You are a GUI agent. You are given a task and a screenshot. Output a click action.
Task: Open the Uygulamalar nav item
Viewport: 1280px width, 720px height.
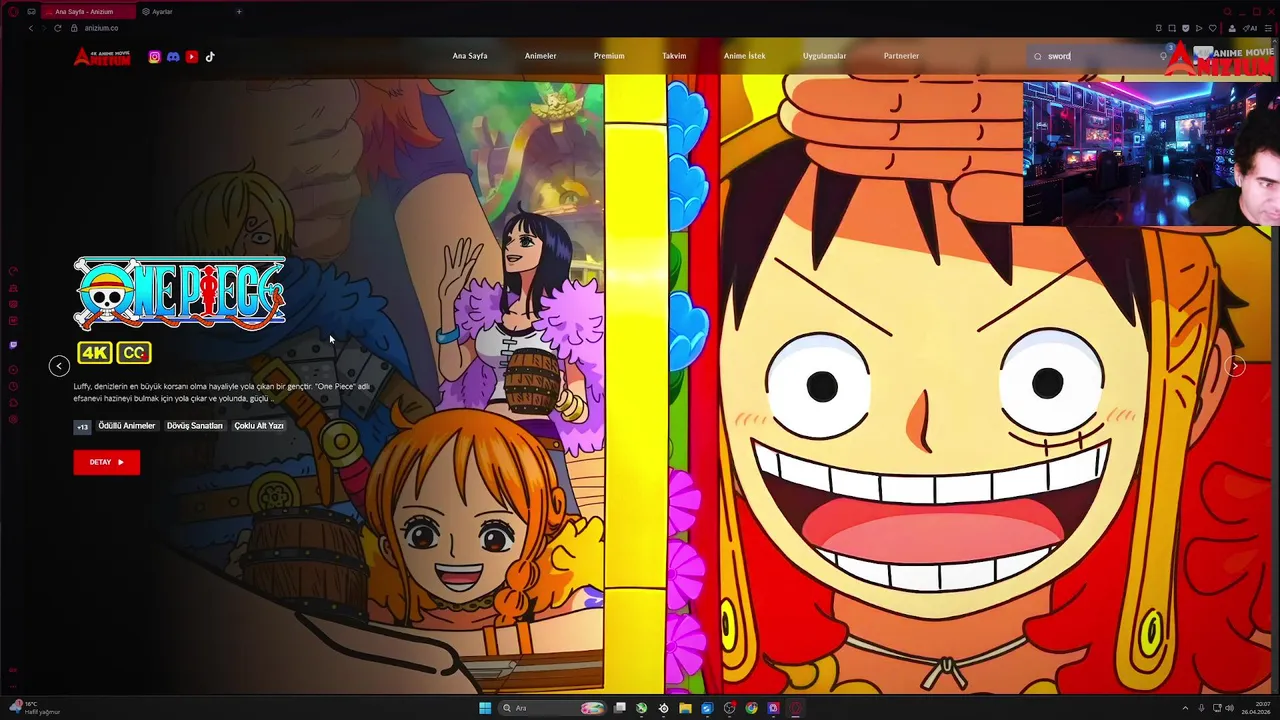click(825, 56)
